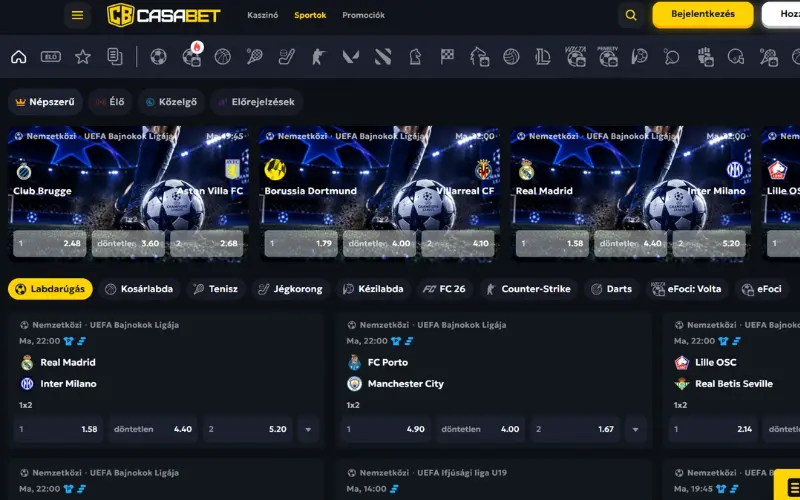
Task: Bet döntetlen 3.60 on Club Brugge card
Action: [128, 243]
